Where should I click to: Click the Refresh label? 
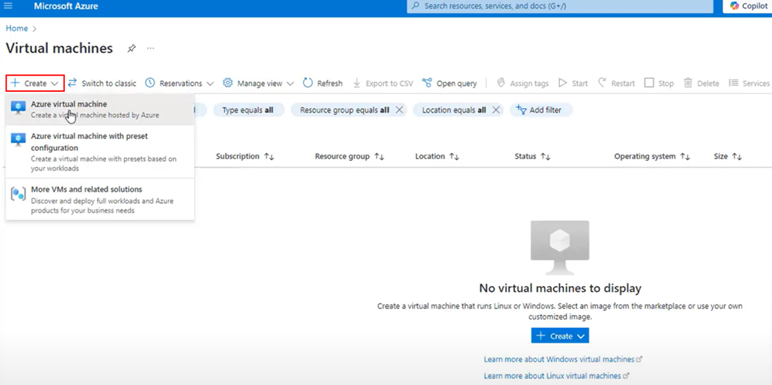tap(330, 83)
